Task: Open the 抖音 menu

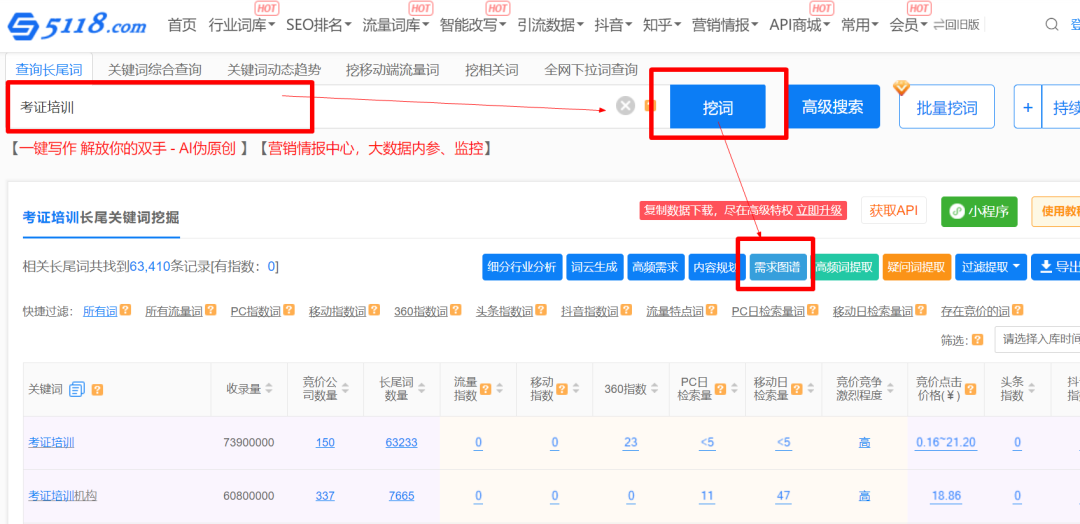Action: (613, 25)
